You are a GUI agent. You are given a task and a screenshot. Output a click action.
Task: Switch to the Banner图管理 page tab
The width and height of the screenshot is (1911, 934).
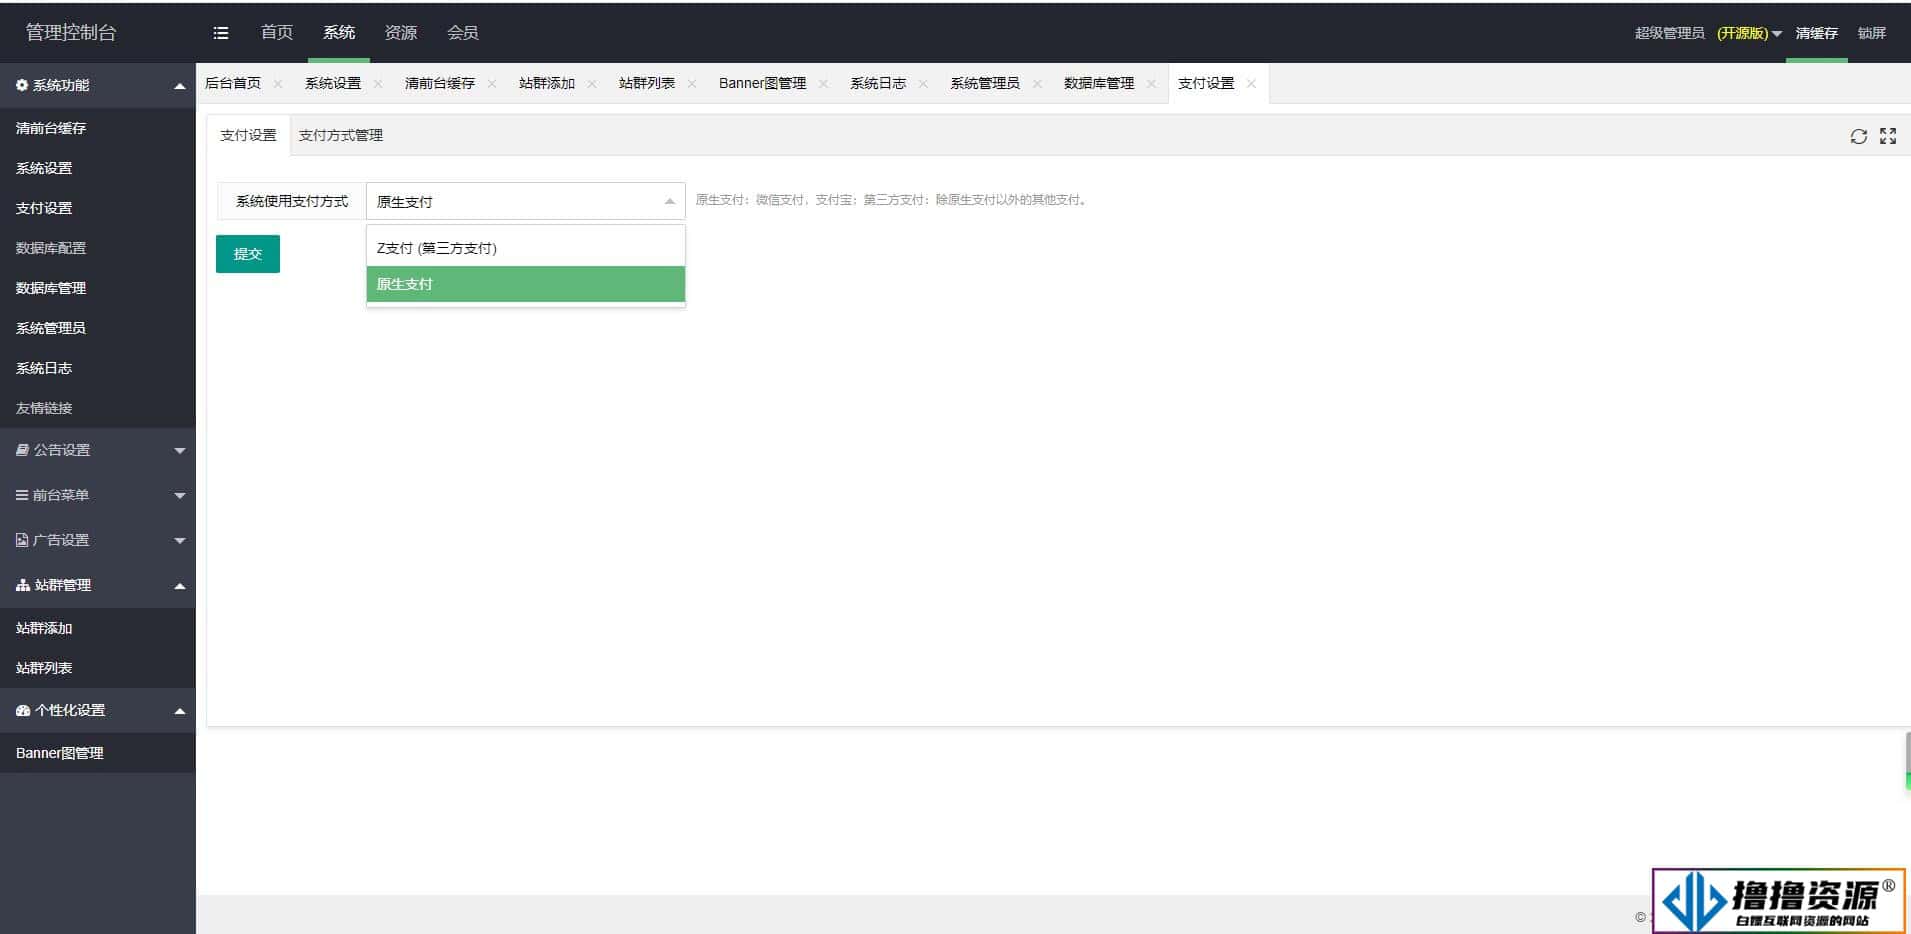(x=762, y=84)
